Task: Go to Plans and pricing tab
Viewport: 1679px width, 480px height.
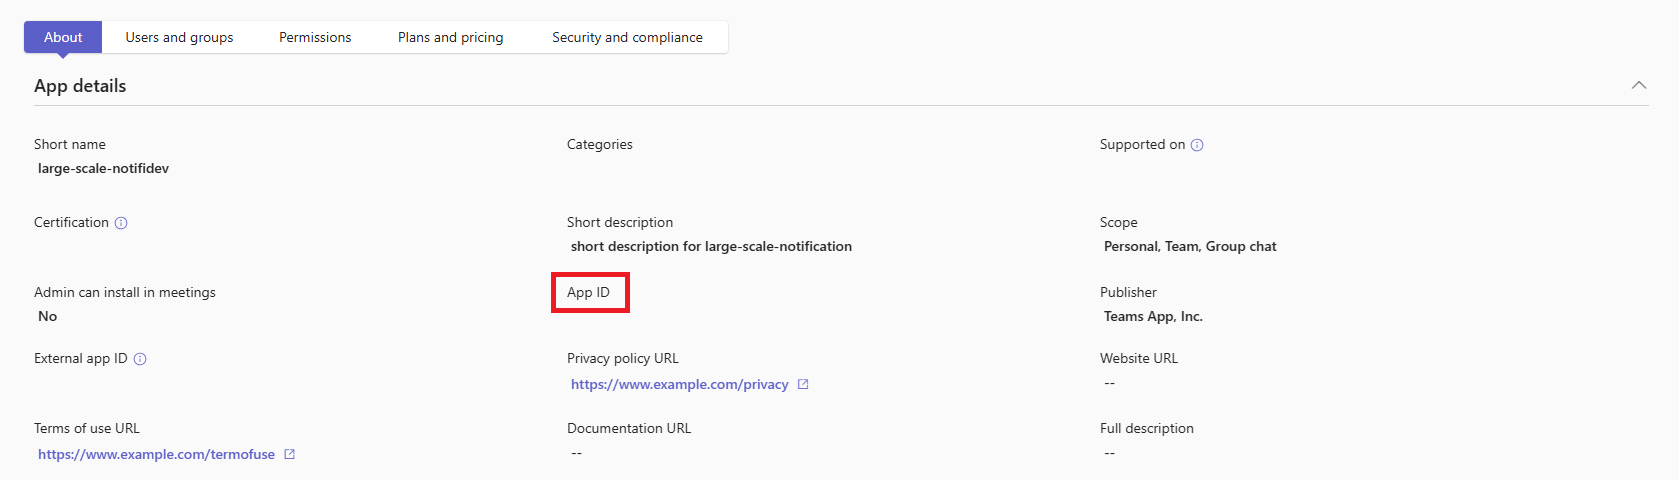Action: pyautogui.click(x=450, y=37)
